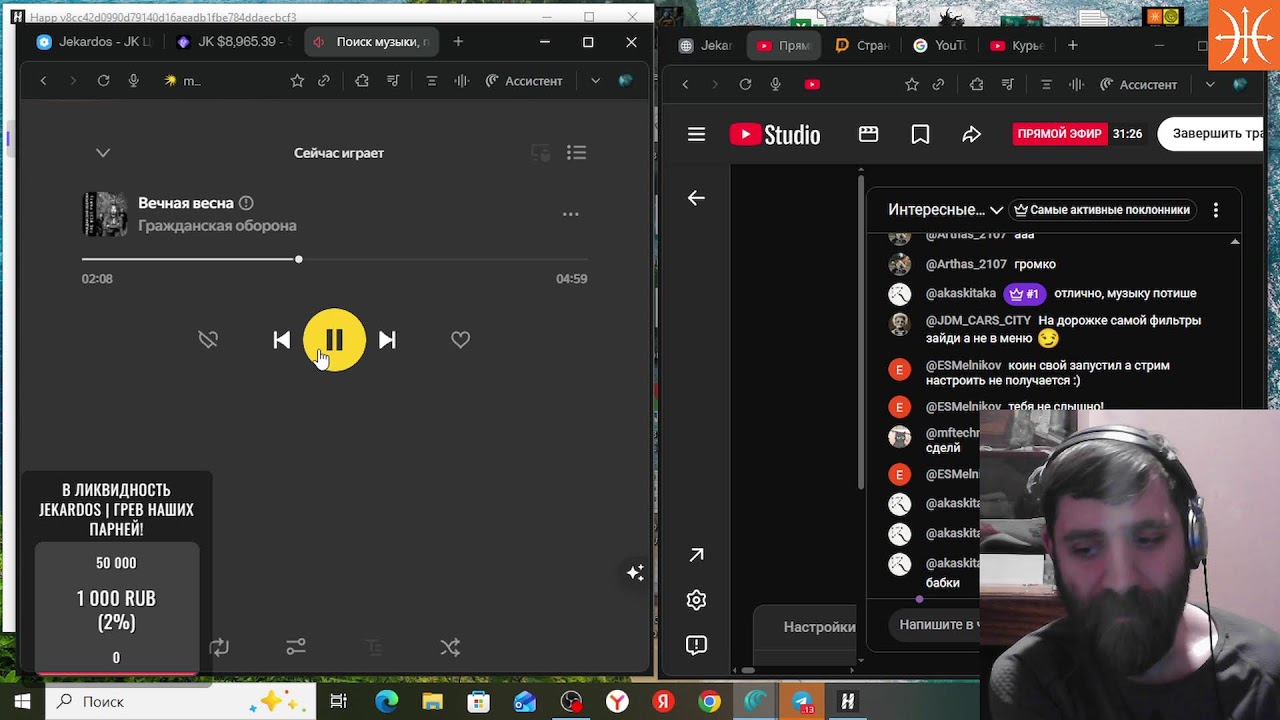Switch to the Стран tab
Screen dimensions: 1280x720
click(x=863, y=45)
